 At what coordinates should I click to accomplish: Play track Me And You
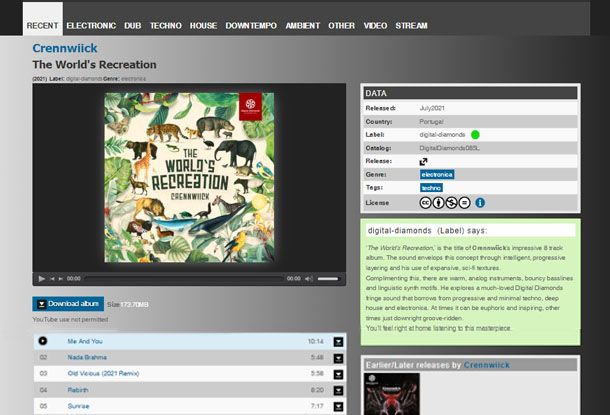coord(85,341)
